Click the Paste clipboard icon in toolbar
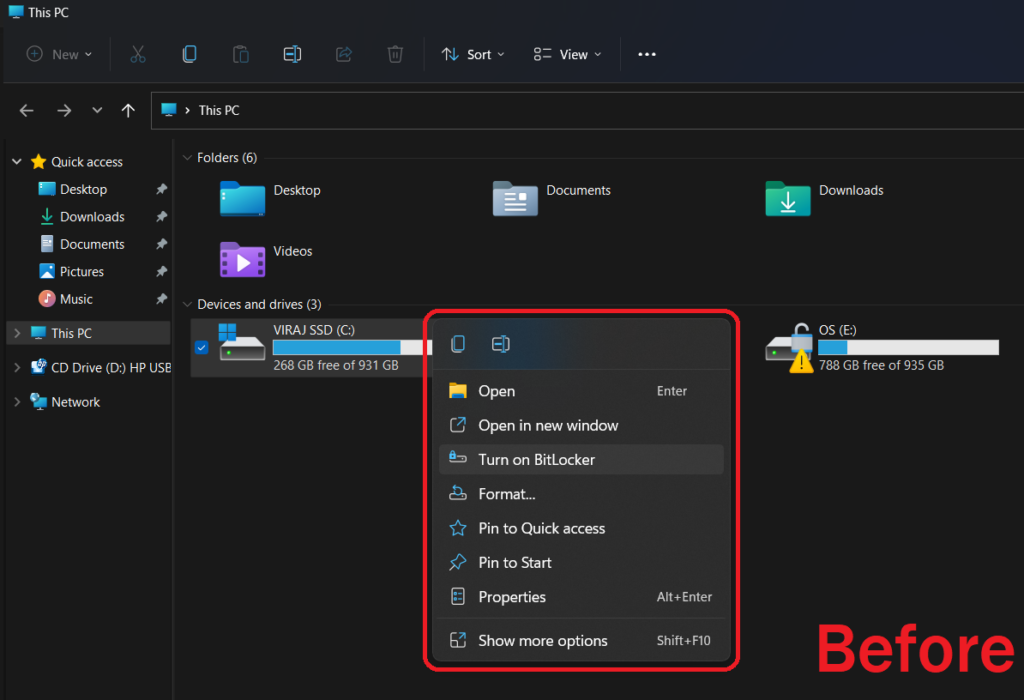 click(240, 54)
